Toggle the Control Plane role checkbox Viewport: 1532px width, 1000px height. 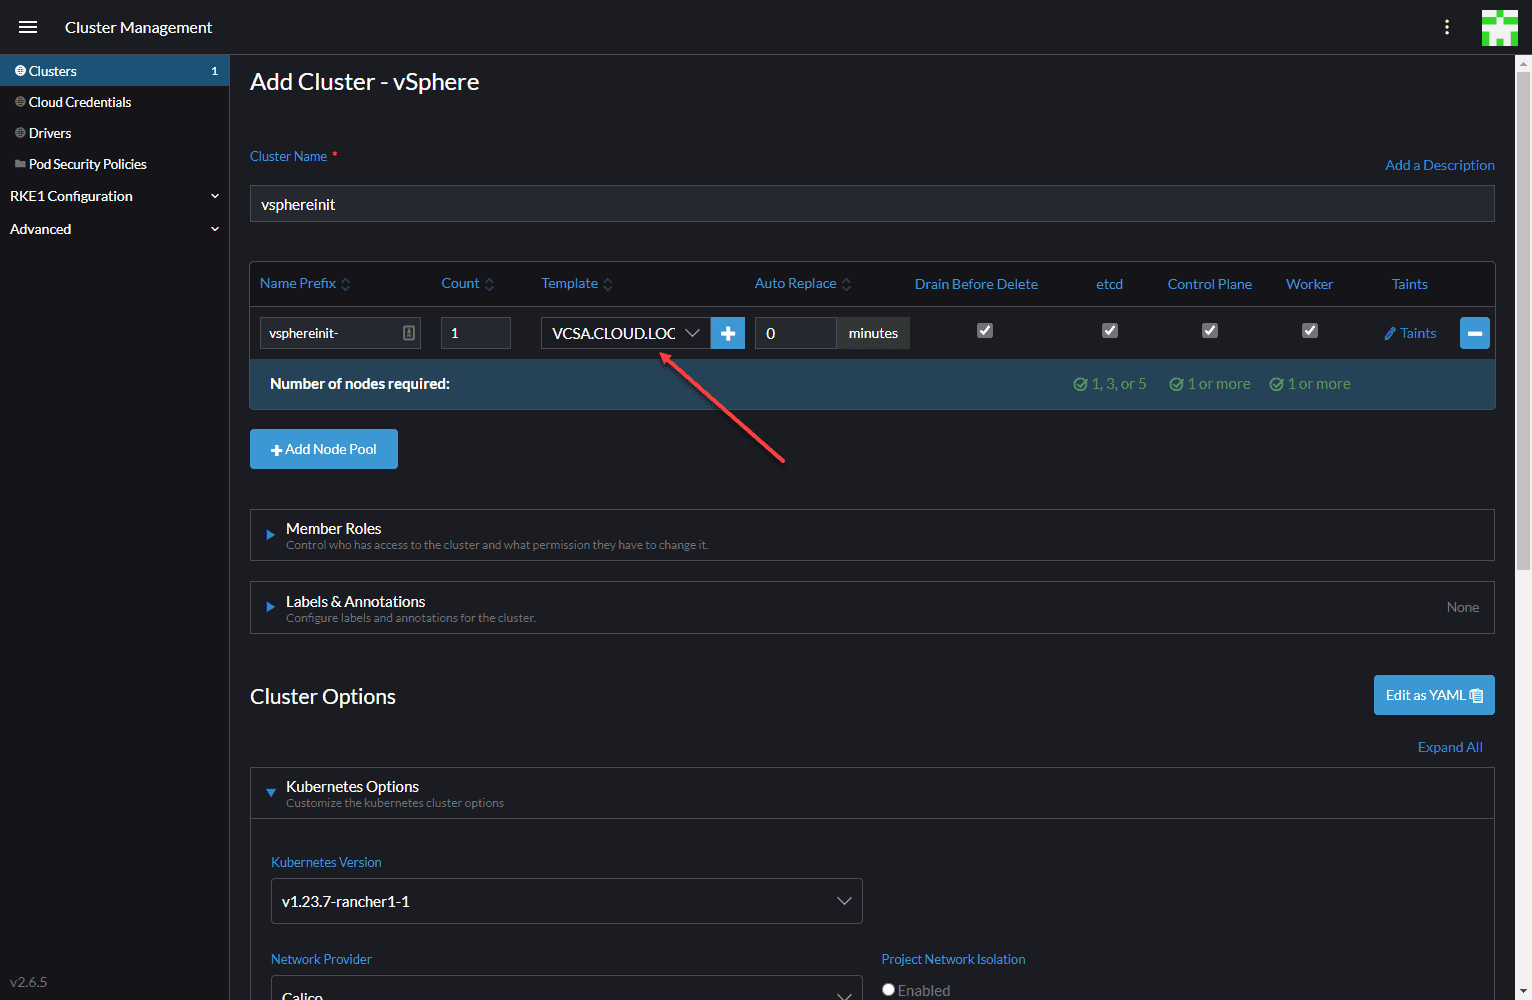point(1210,330)
